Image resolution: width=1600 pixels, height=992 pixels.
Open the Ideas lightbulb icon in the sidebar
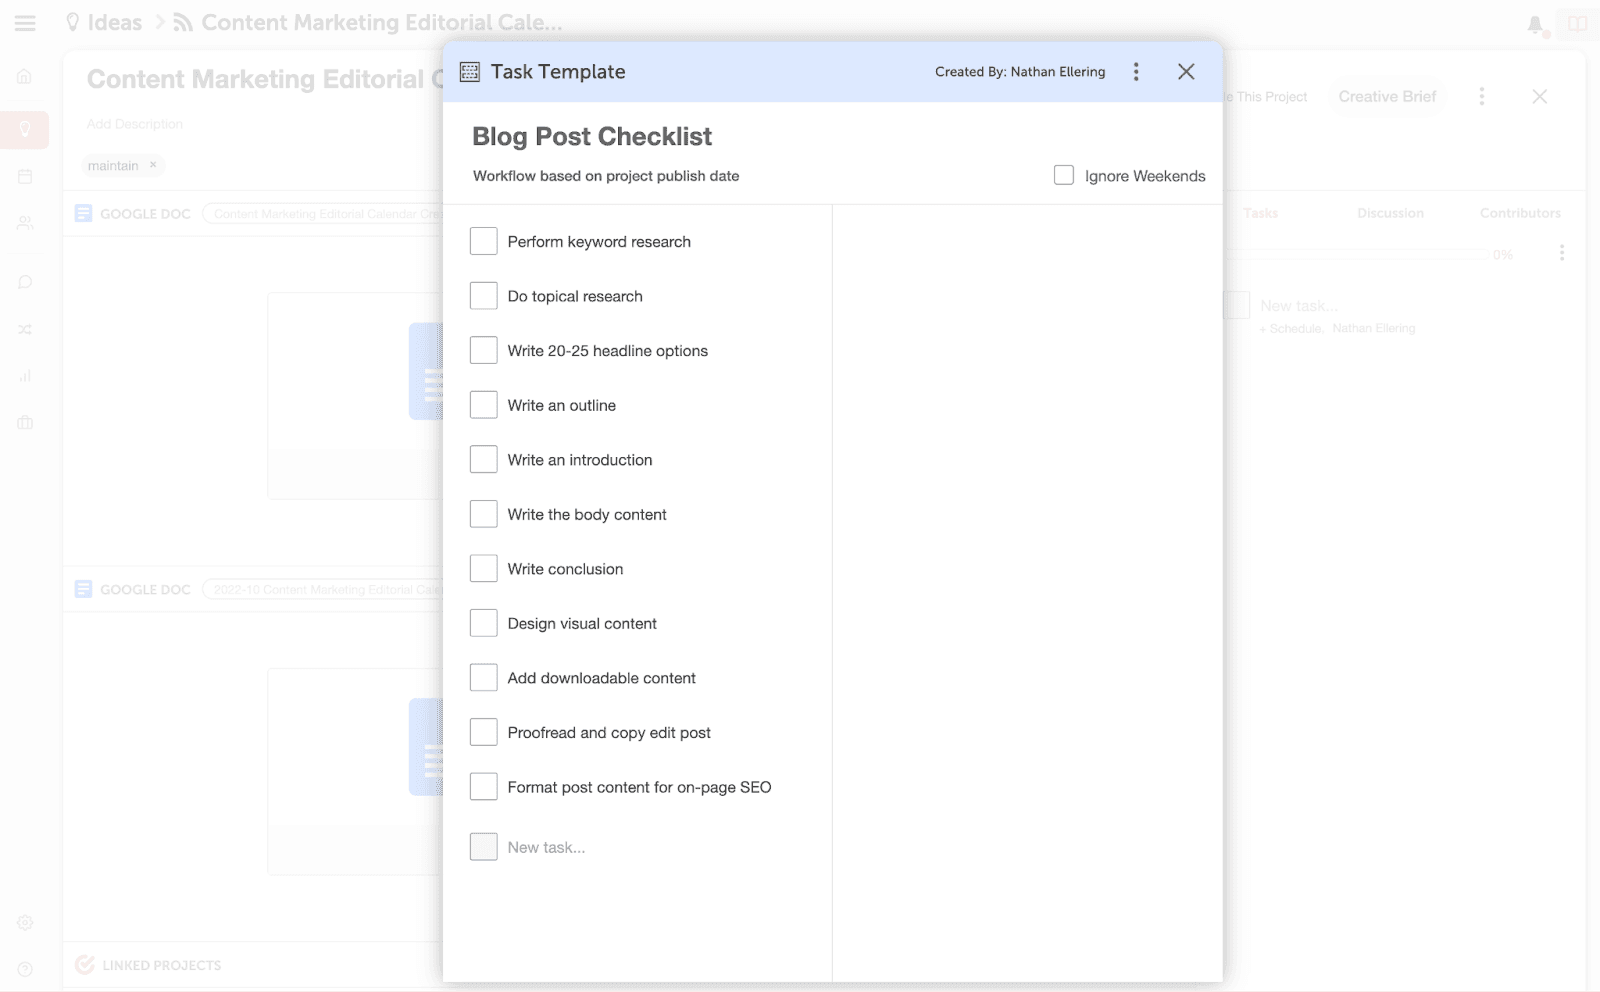click(x=24, y=129)
